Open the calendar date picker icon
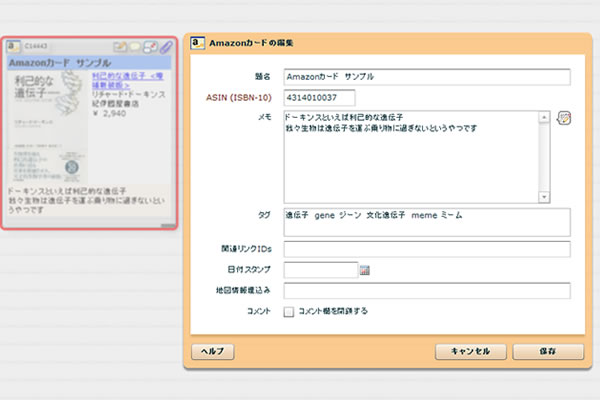This screenshot has width=600, height=400. coord(365,270)
